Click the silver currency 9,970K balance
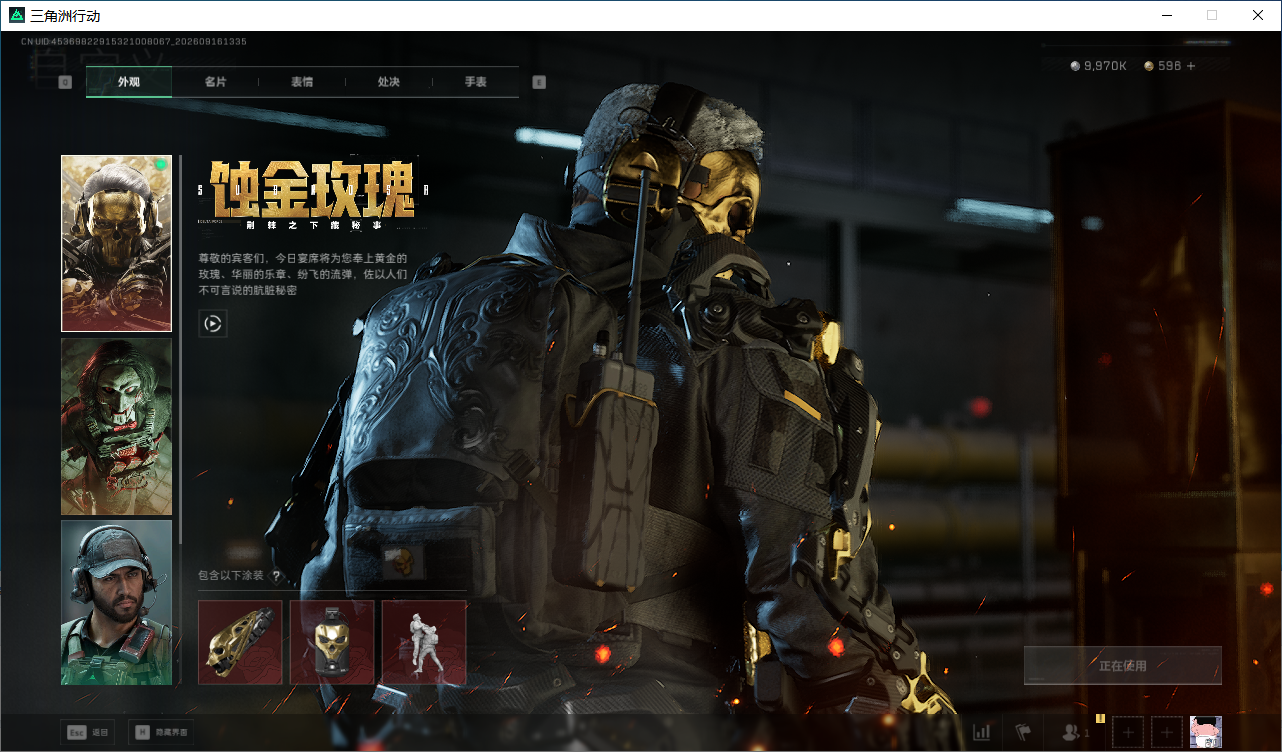 tap(1099, 66)
